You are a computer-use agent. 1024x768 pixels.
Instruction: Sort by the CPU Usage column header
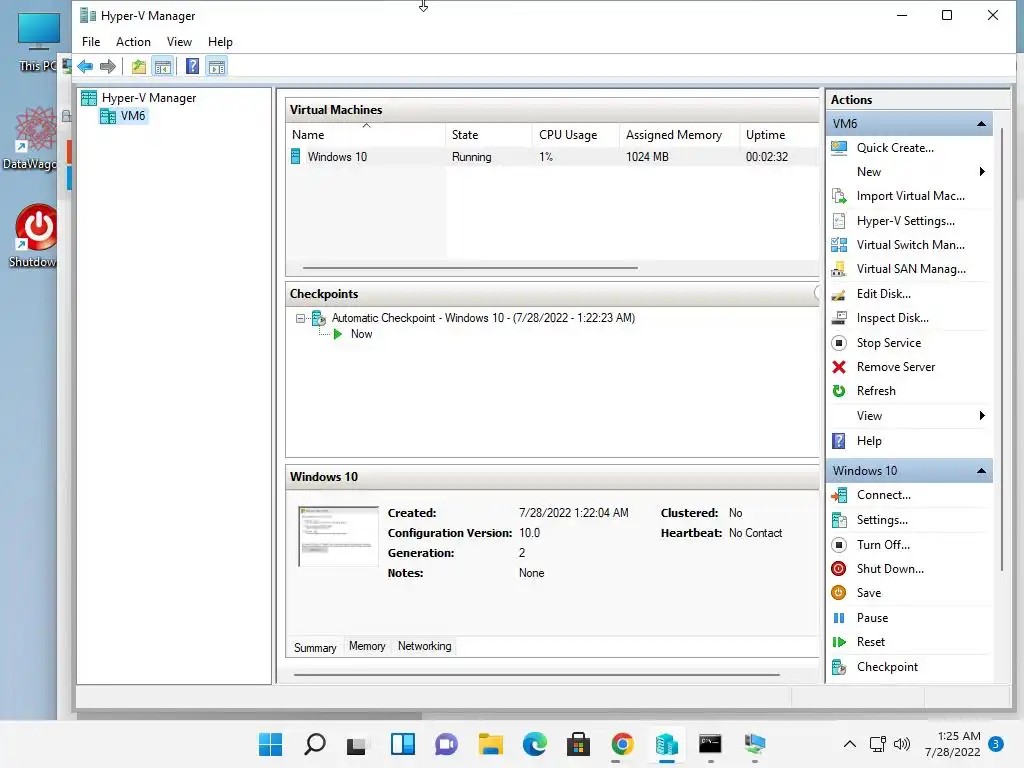575,135
